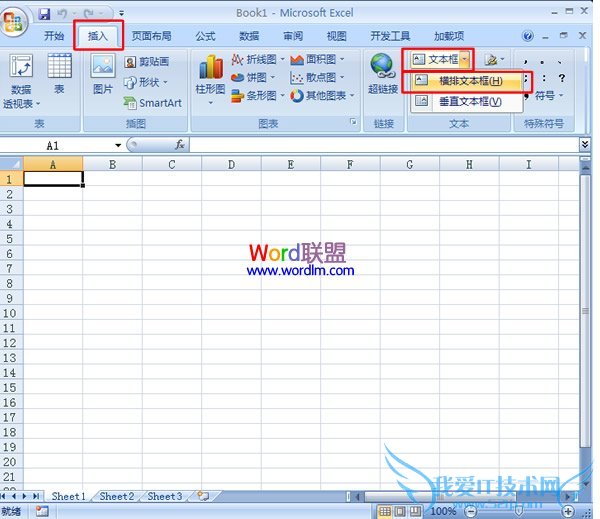Zoom in with plus button

tap(568, 511)
